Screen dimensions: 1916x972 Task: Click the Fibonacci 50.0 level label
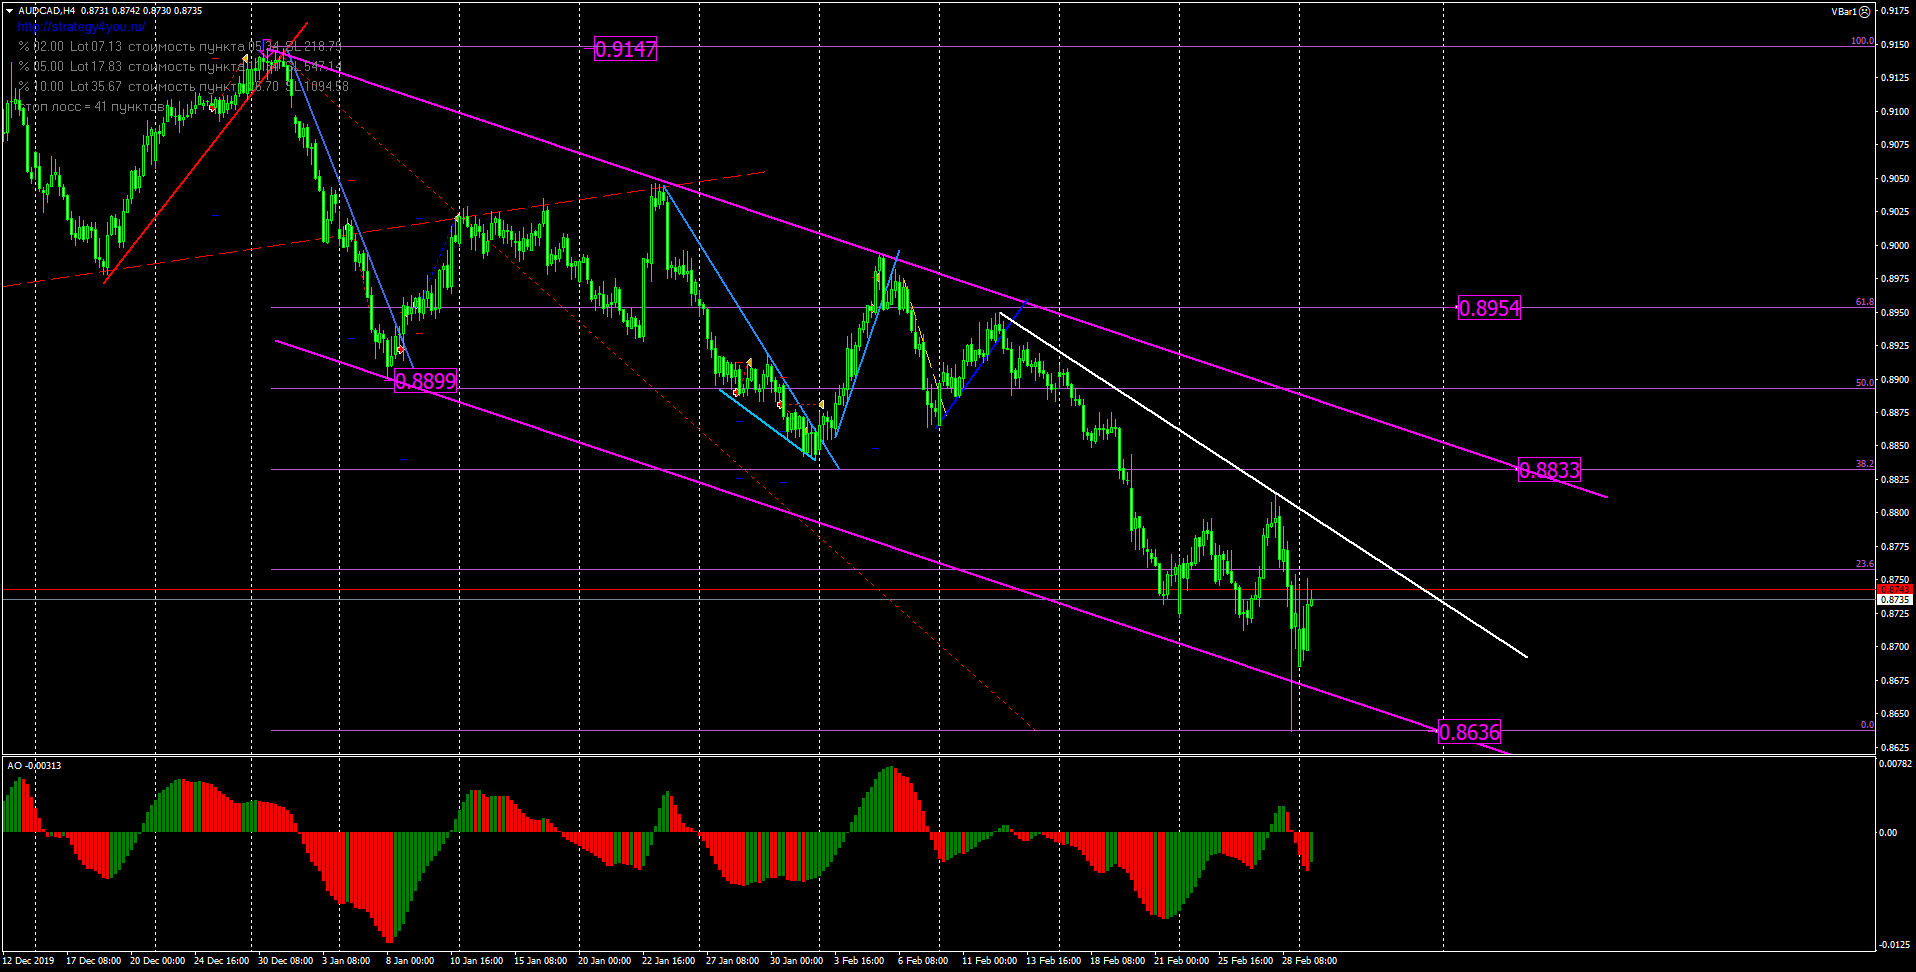pos(1864,382)
